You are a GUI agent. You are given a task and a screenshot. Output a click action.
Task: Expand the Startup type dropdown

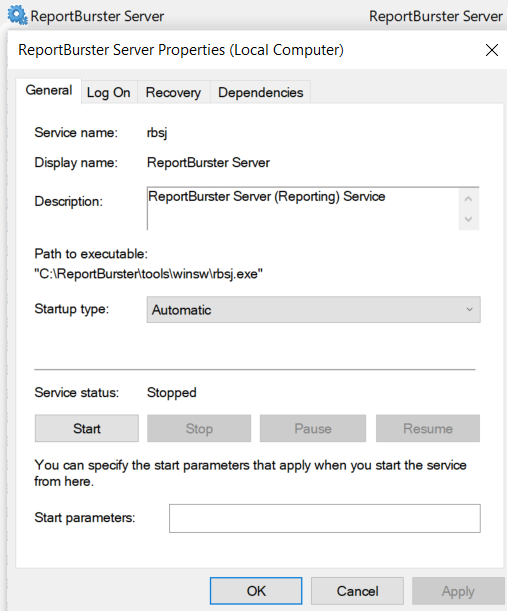tap(314, 310)
